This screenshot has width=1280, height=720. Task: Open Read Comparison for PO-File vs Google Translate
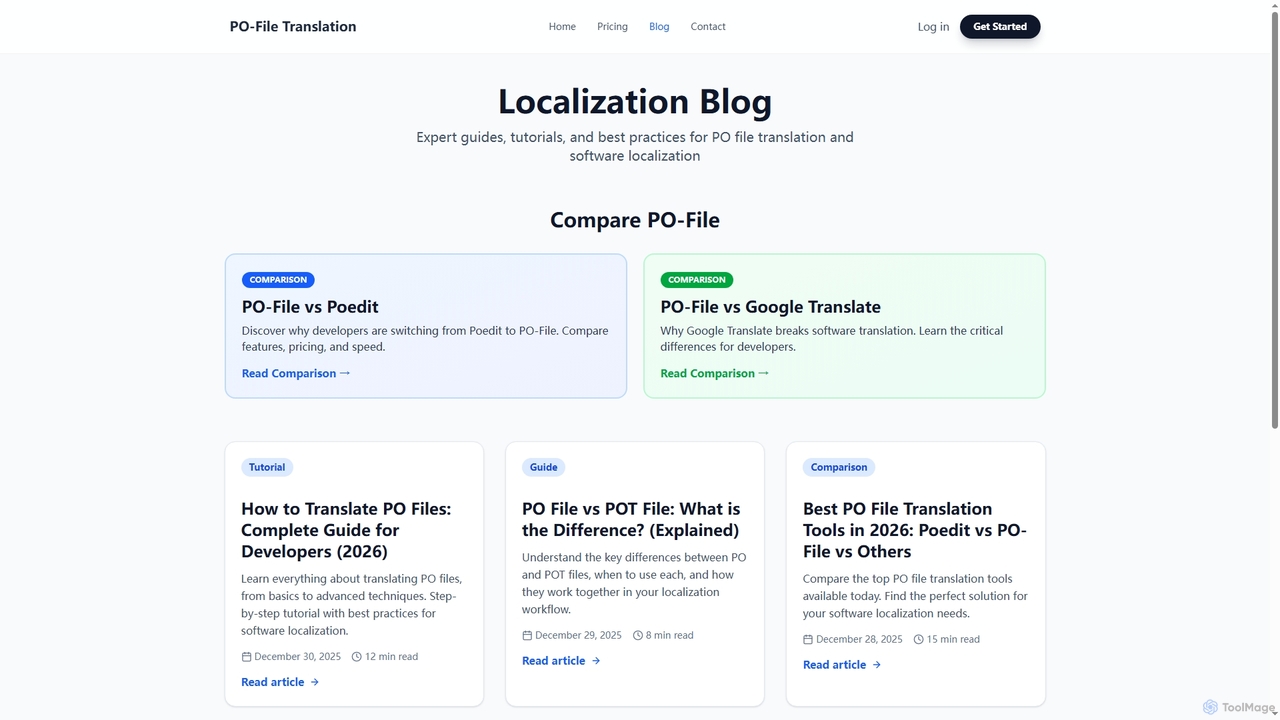point(715,373)
